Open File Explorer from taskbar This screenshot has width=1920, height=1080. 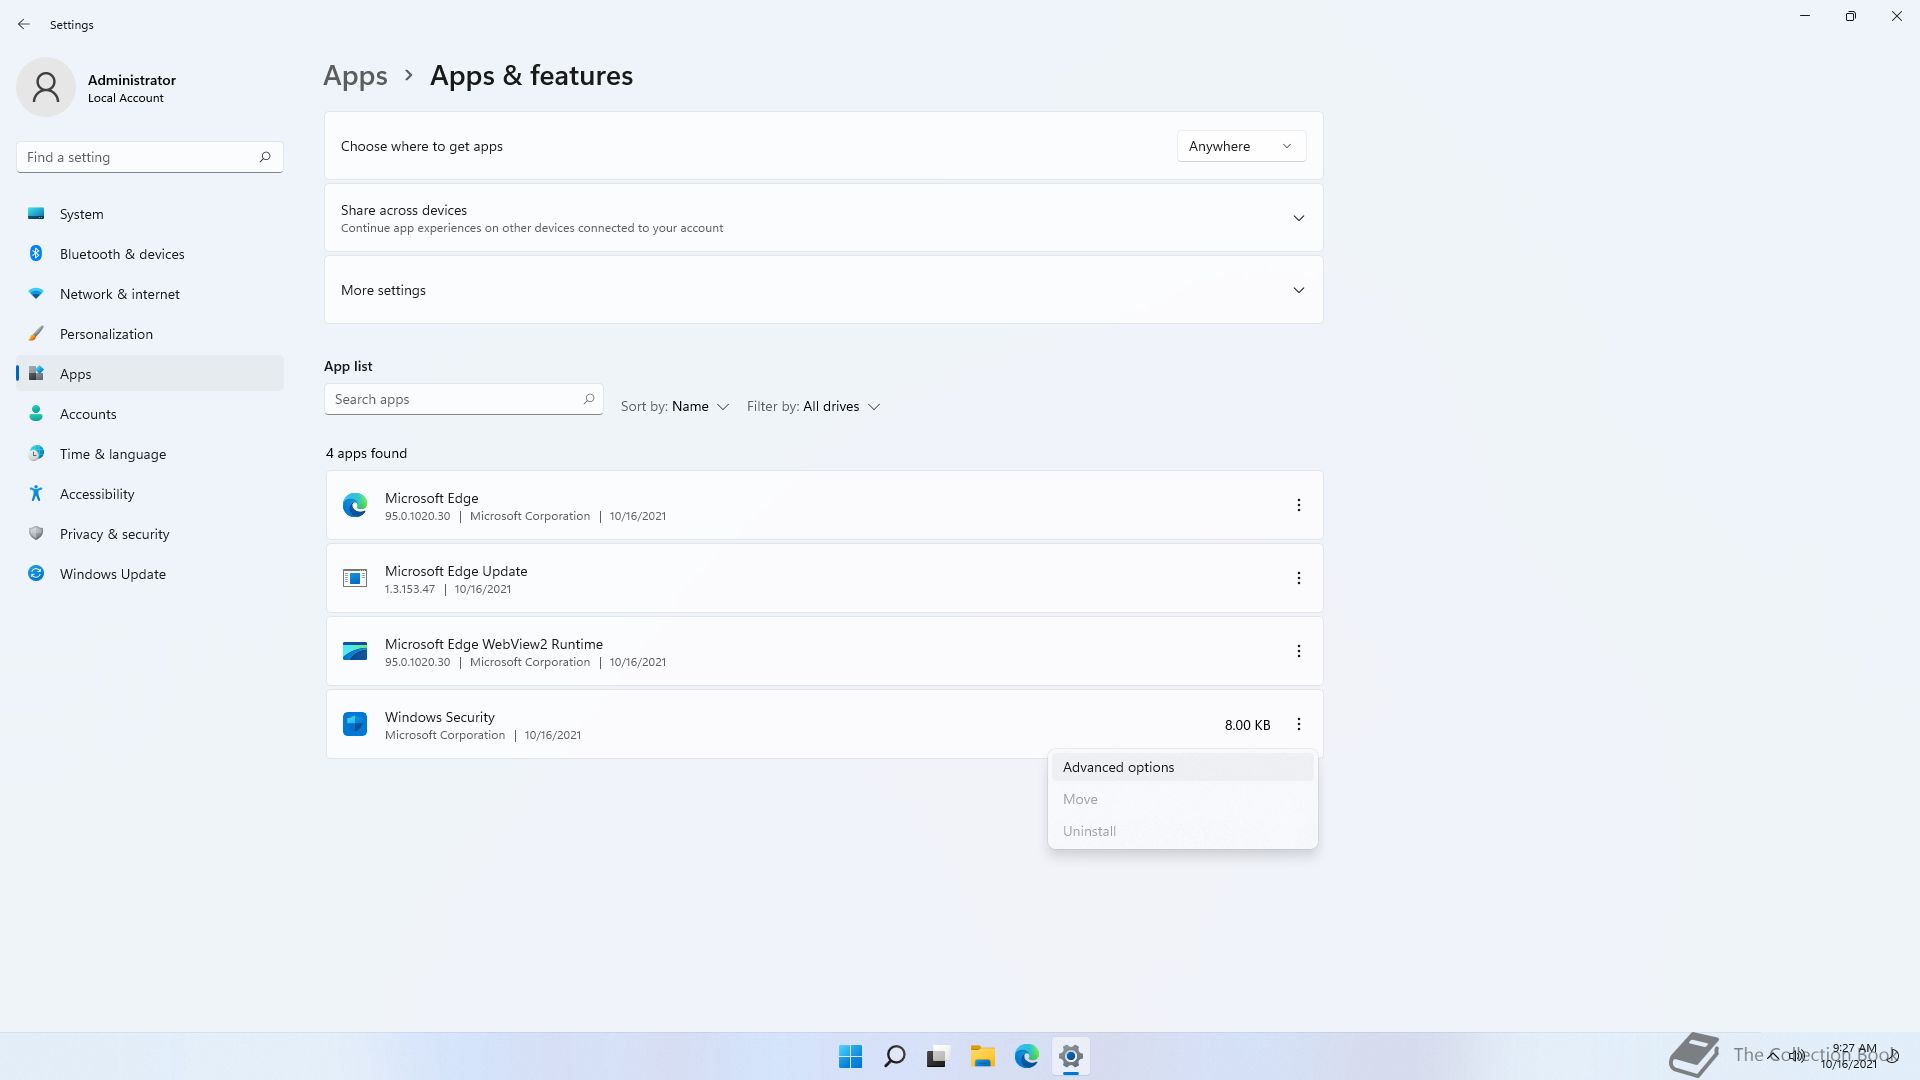(982, 1056)
